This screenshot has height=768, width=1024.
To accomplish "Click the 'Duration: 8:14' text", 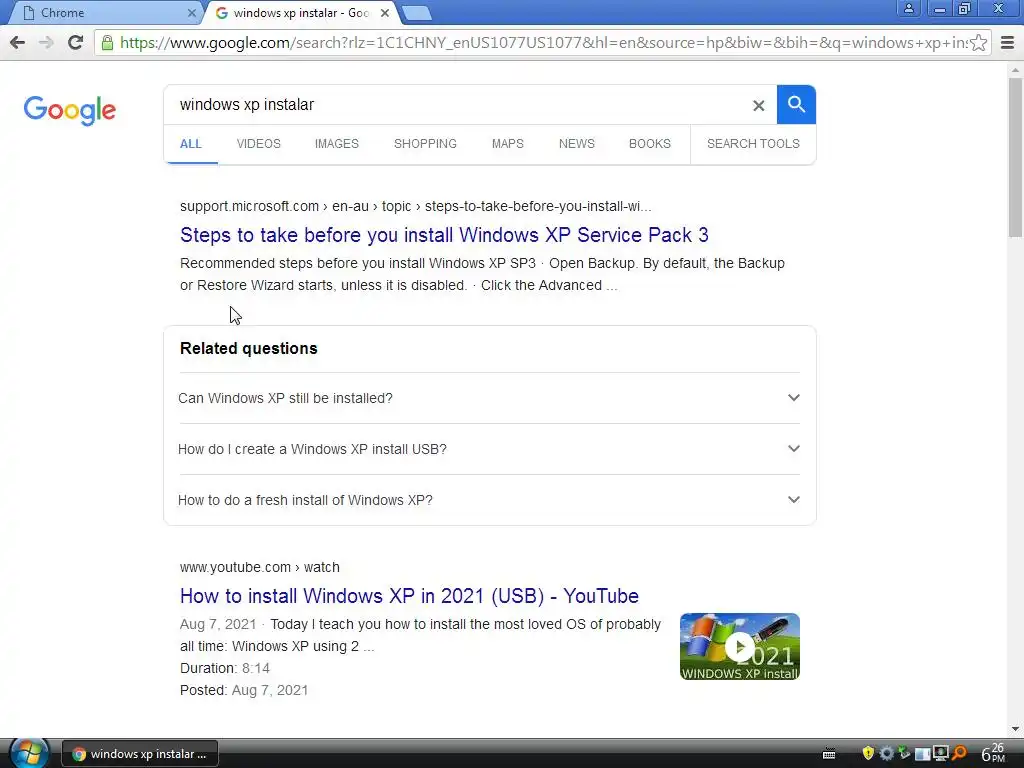I will point(225,668).
